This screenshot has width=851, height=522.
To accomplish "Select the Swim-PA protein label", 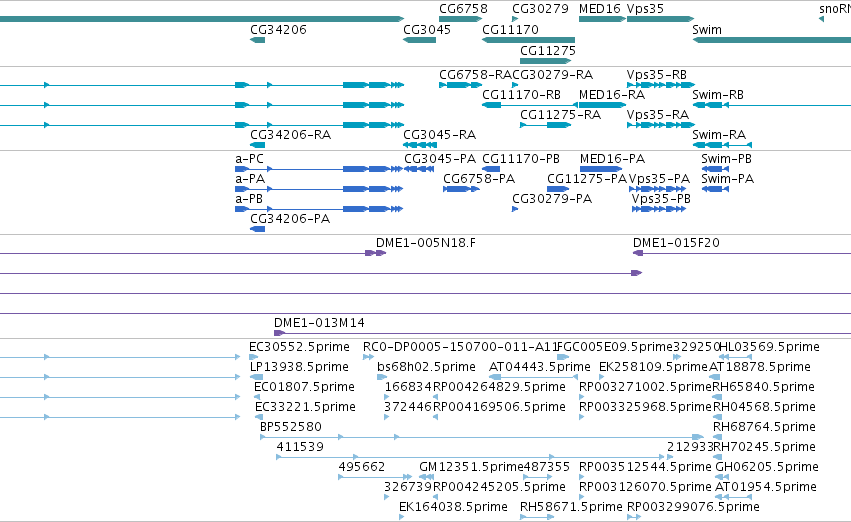I will coord(727,179).
